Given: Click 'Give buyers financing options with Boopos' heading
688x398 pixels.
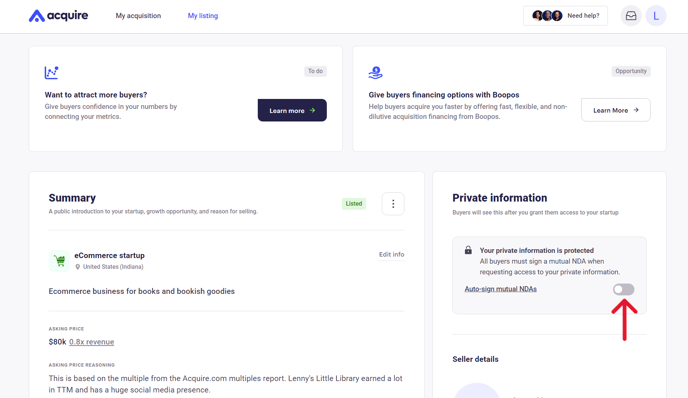Looking at the screenshot, I should pyautogui.click(x=444, y=95).
